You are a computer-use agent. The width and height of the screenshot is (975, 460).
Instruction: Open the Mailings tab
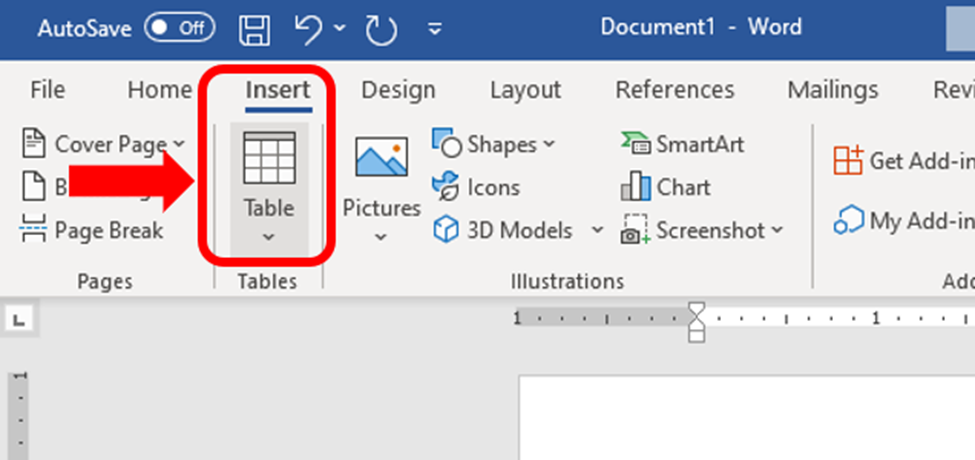(x=833, y=90)
